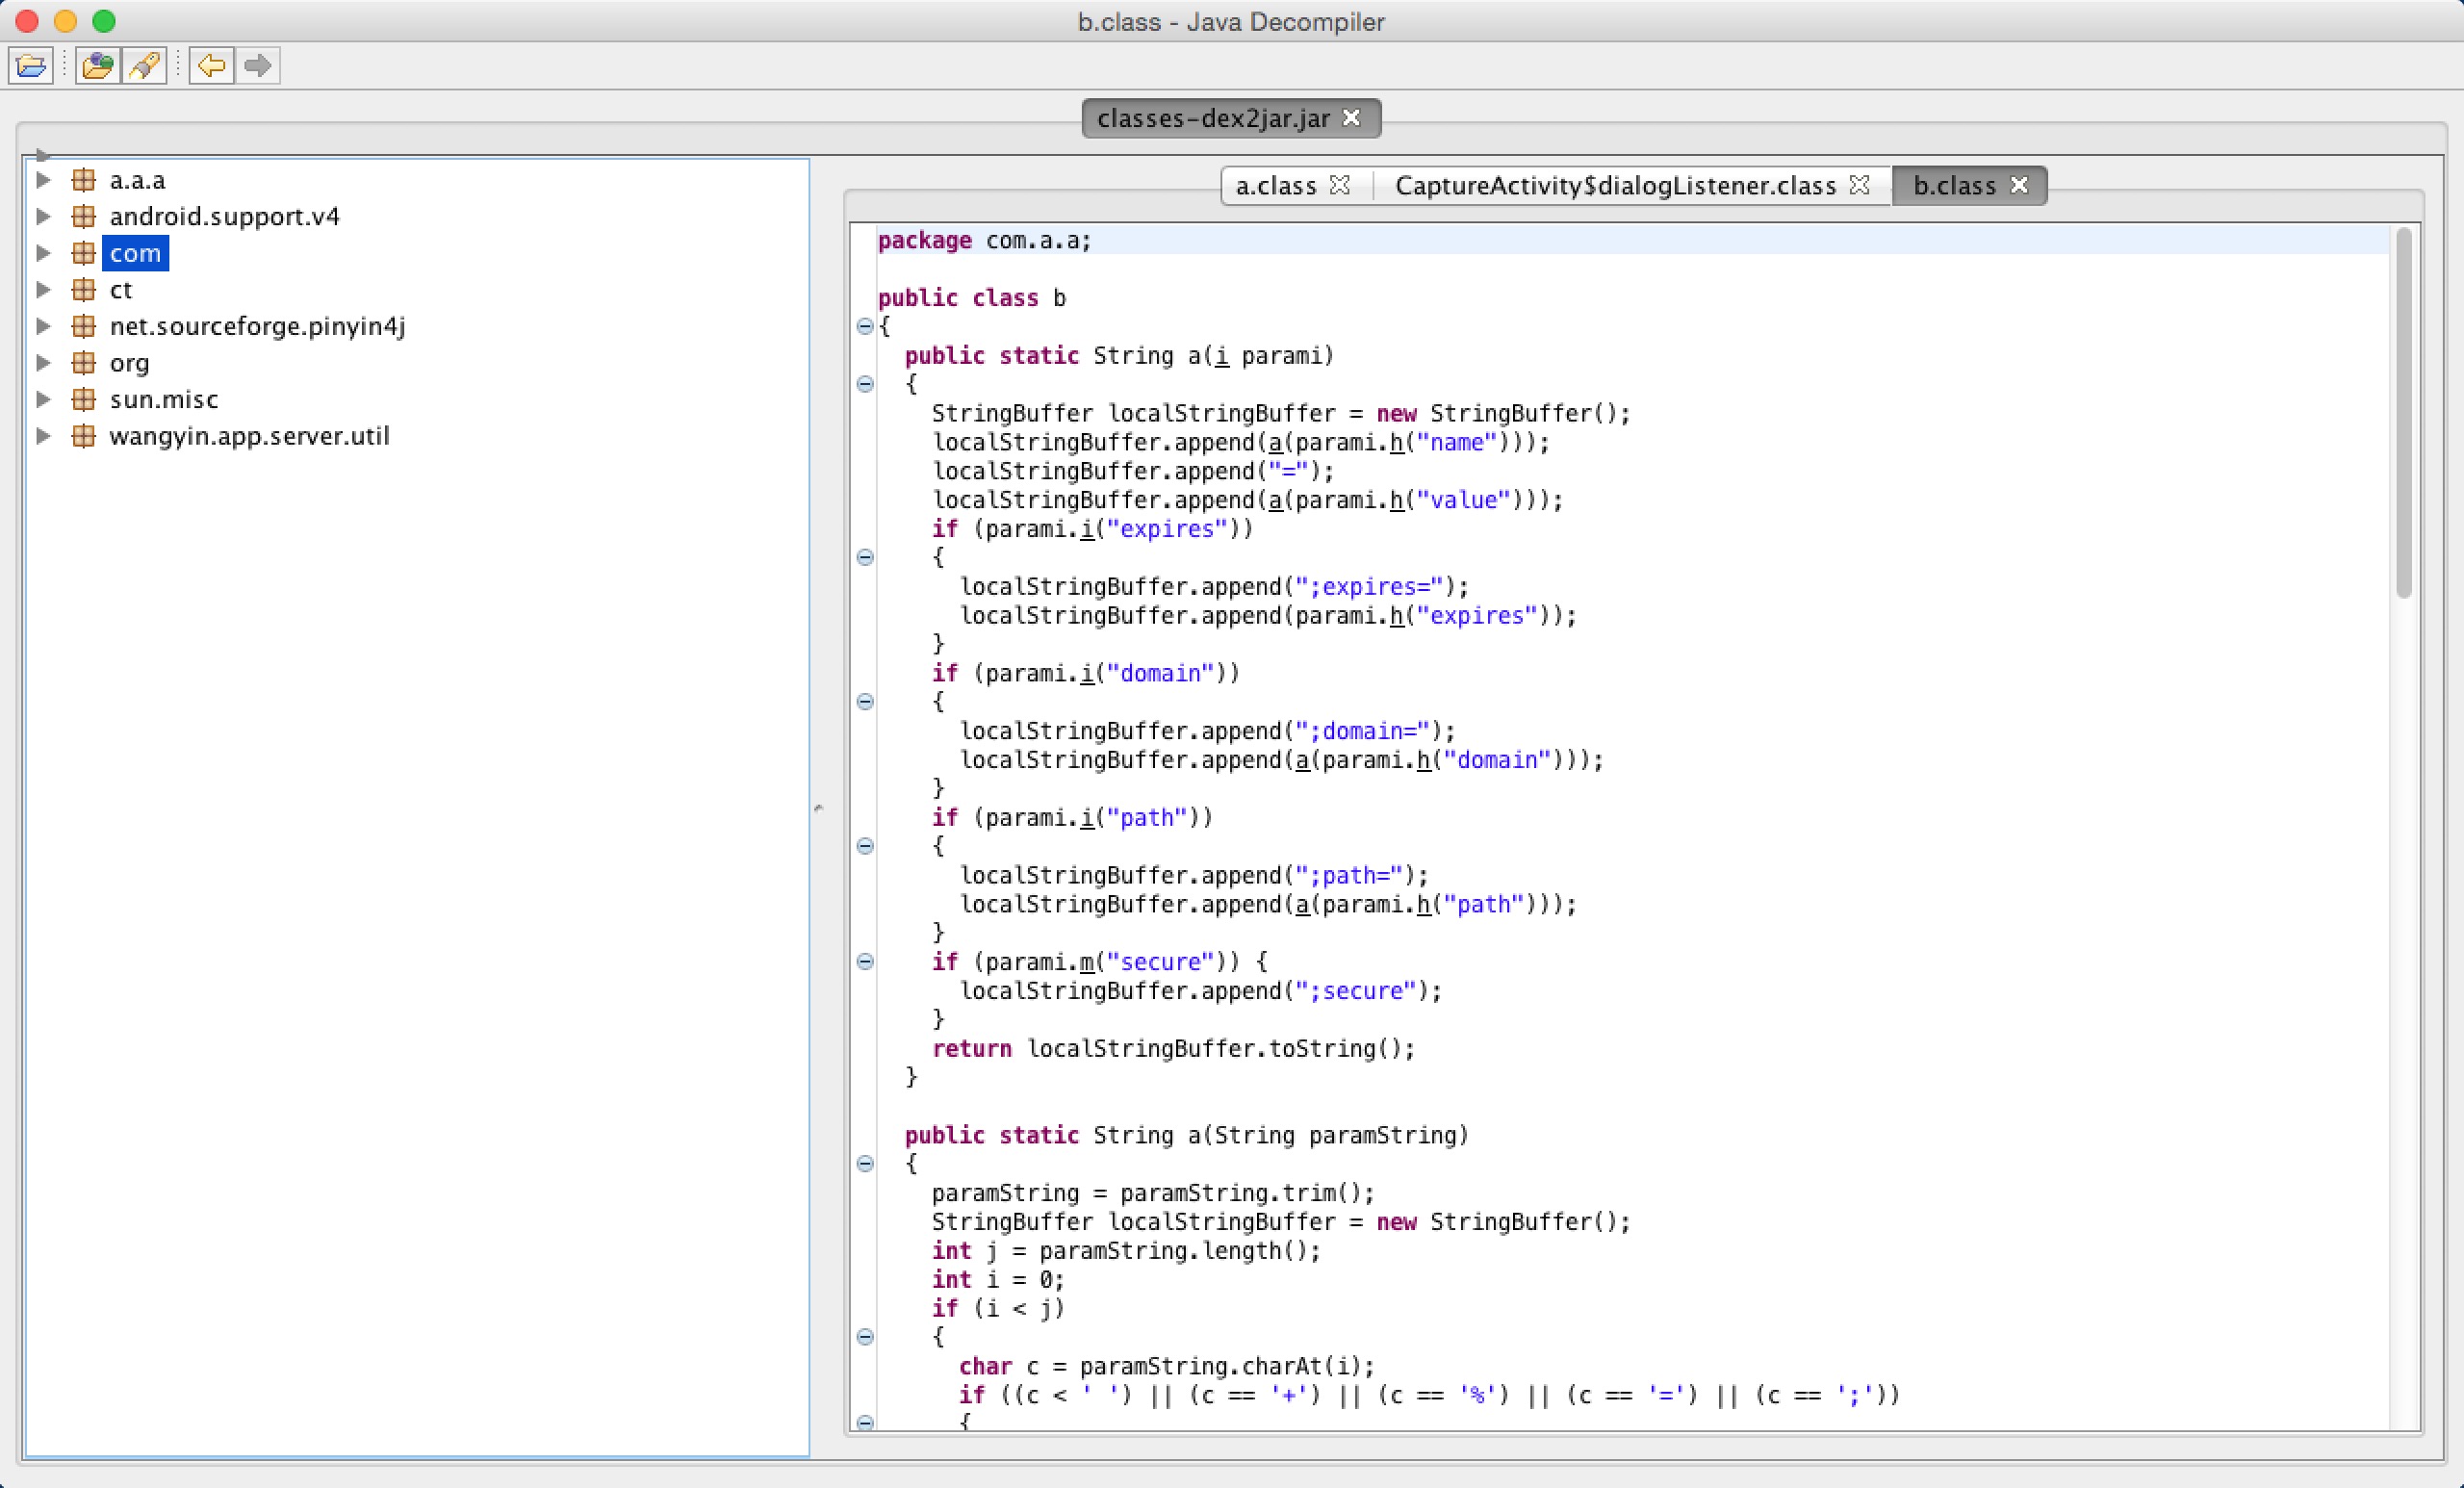Viewport: 2464px width, 1488px height.
Task: Click the Backward navigation arrow icon
Action: coord(211,66)
